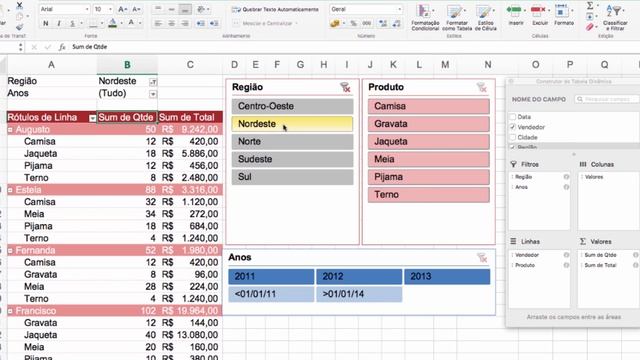Align text to the right
Screen dimensions: 640x360
pyautogui.click(x=185, y=24)
